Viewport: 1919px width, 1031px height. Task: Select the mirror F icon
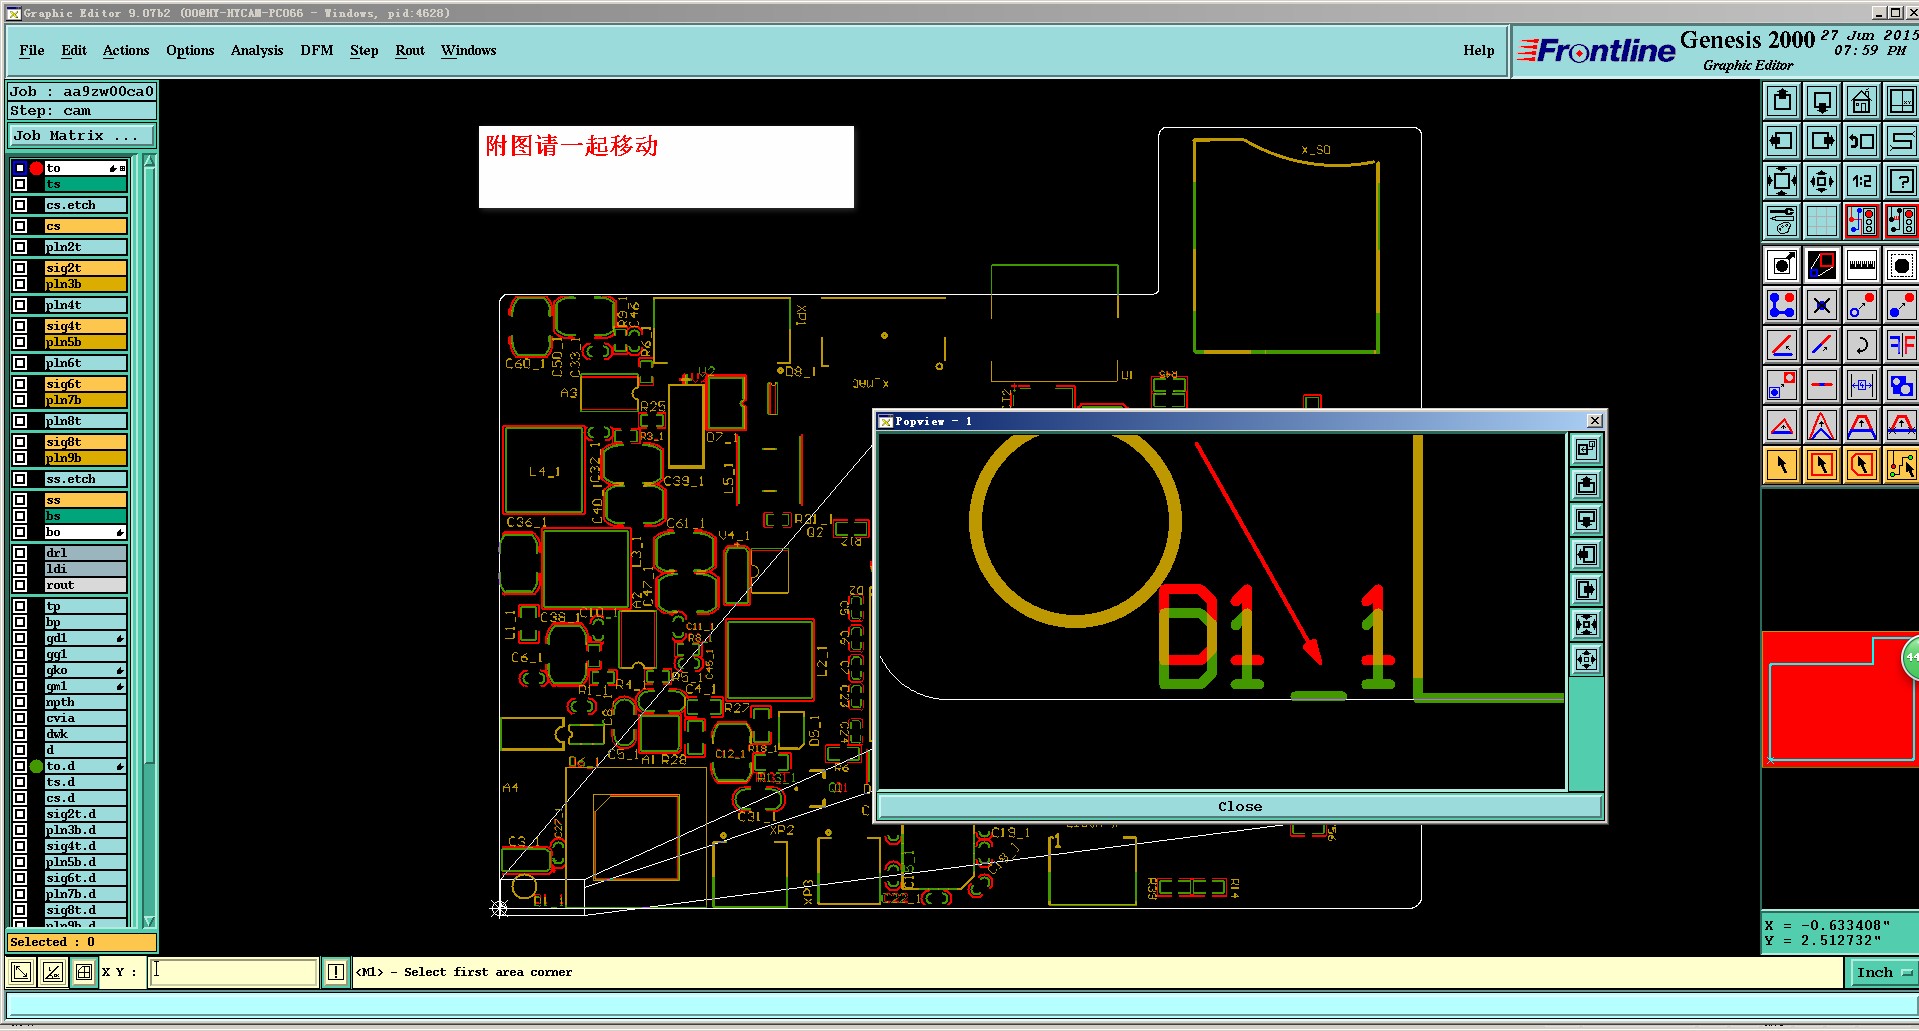[x=1902, y=345]
